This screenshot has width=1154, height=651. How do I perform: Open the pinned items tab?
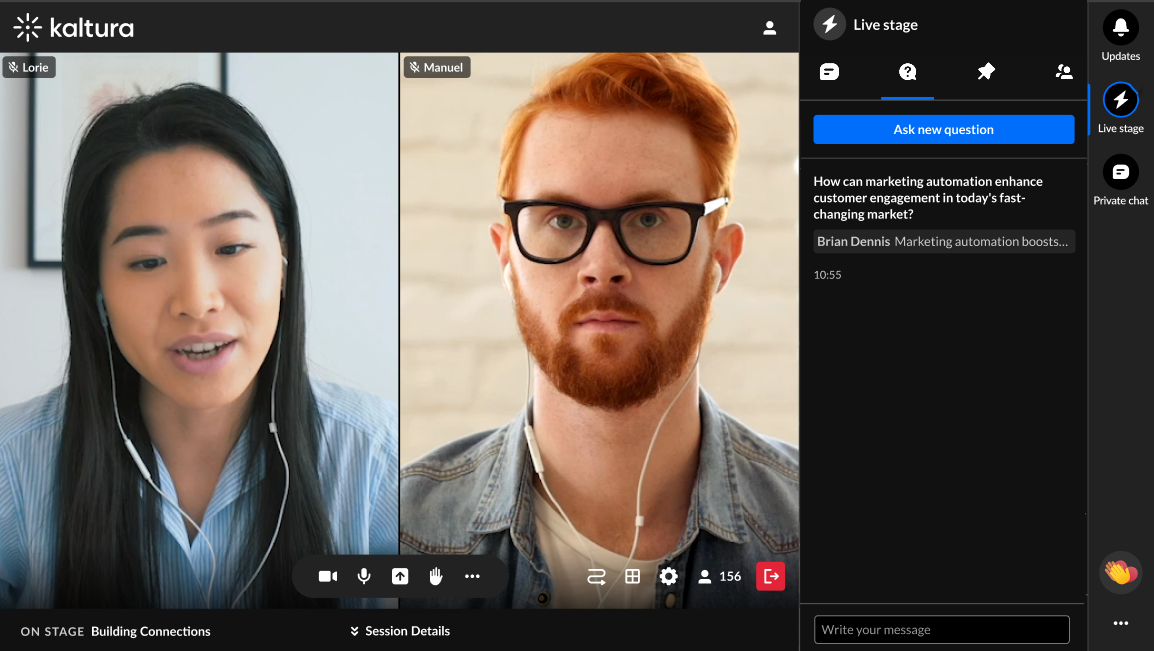tap(985, 71)
